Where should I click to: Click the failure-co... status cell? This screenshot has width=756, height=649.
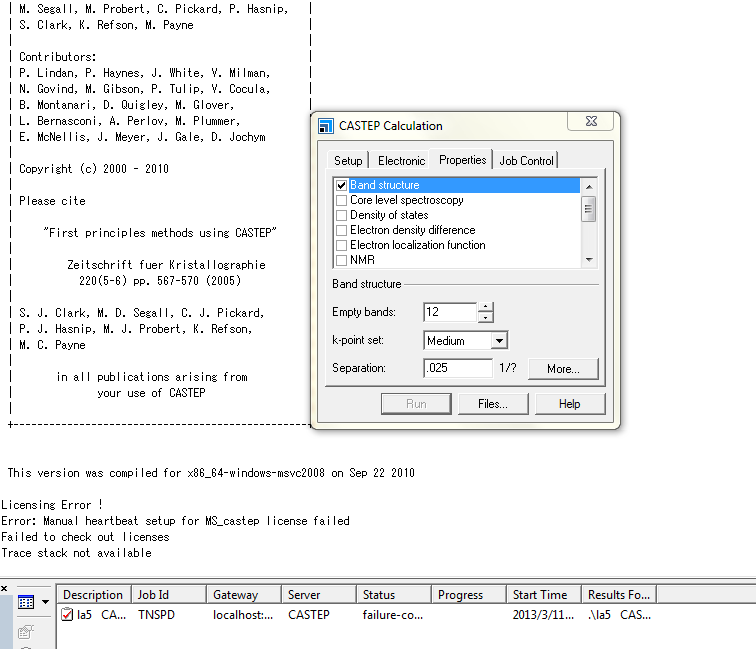[393, 615]
